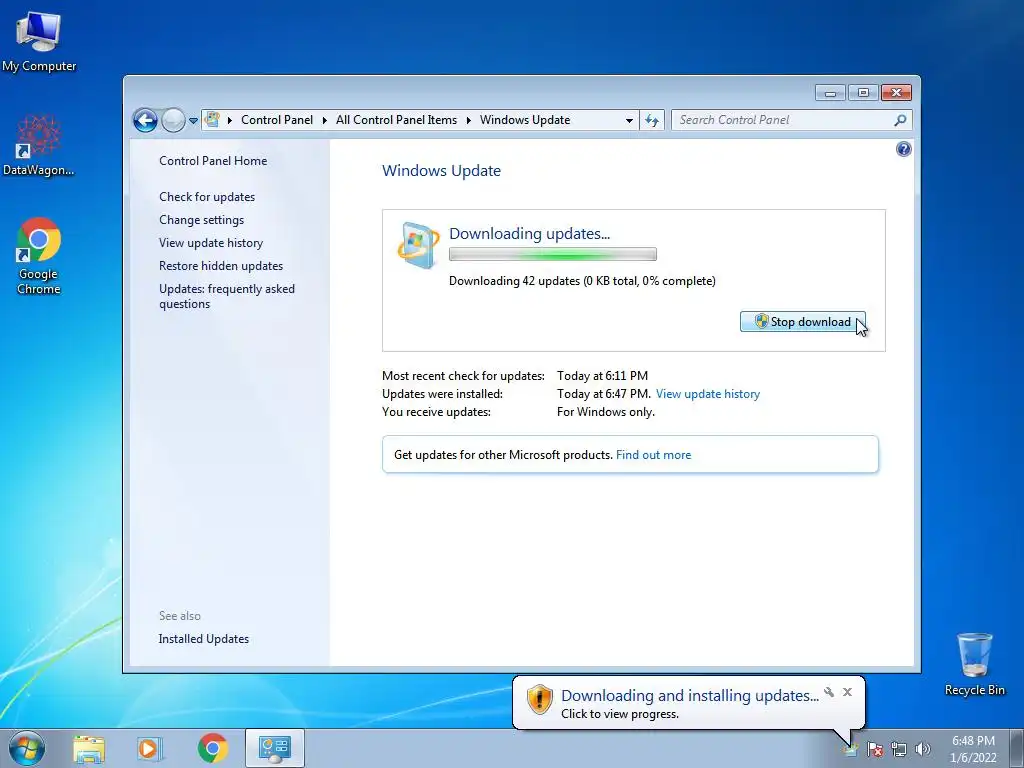Image resolution: width=1024 pixels, height=768 pixels.
Task: Maximize the Windows Update window
Action: [863, 93]
